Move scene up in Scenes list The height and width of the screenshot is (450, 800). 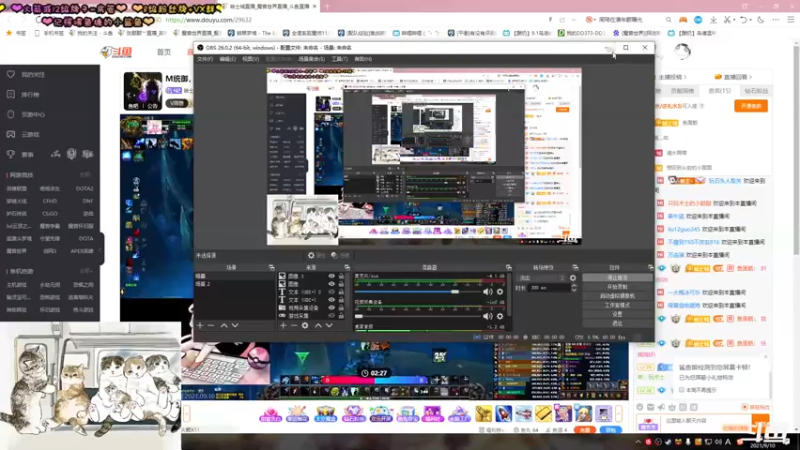[224, 326]
